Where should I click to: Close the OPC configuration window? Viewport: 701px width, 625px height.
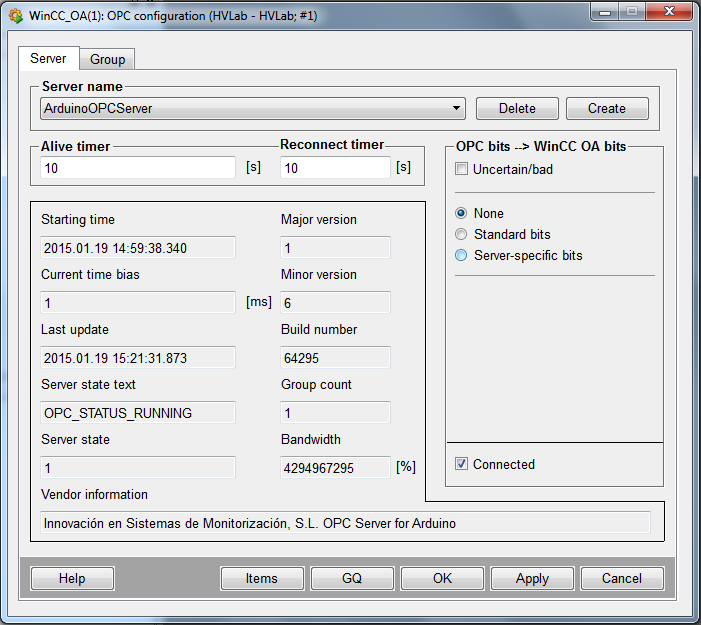point(669,12)
